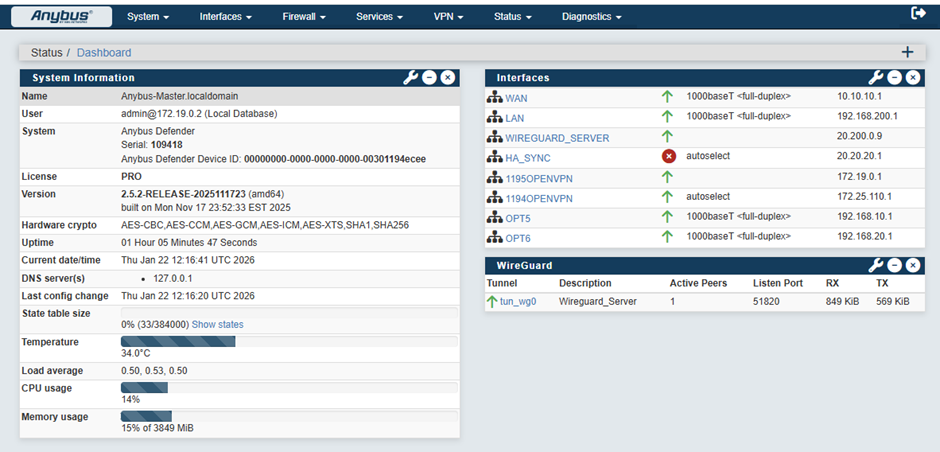Click the logout icon in top bar
Viewport: 940px width, 452px height.
point(919,14)
